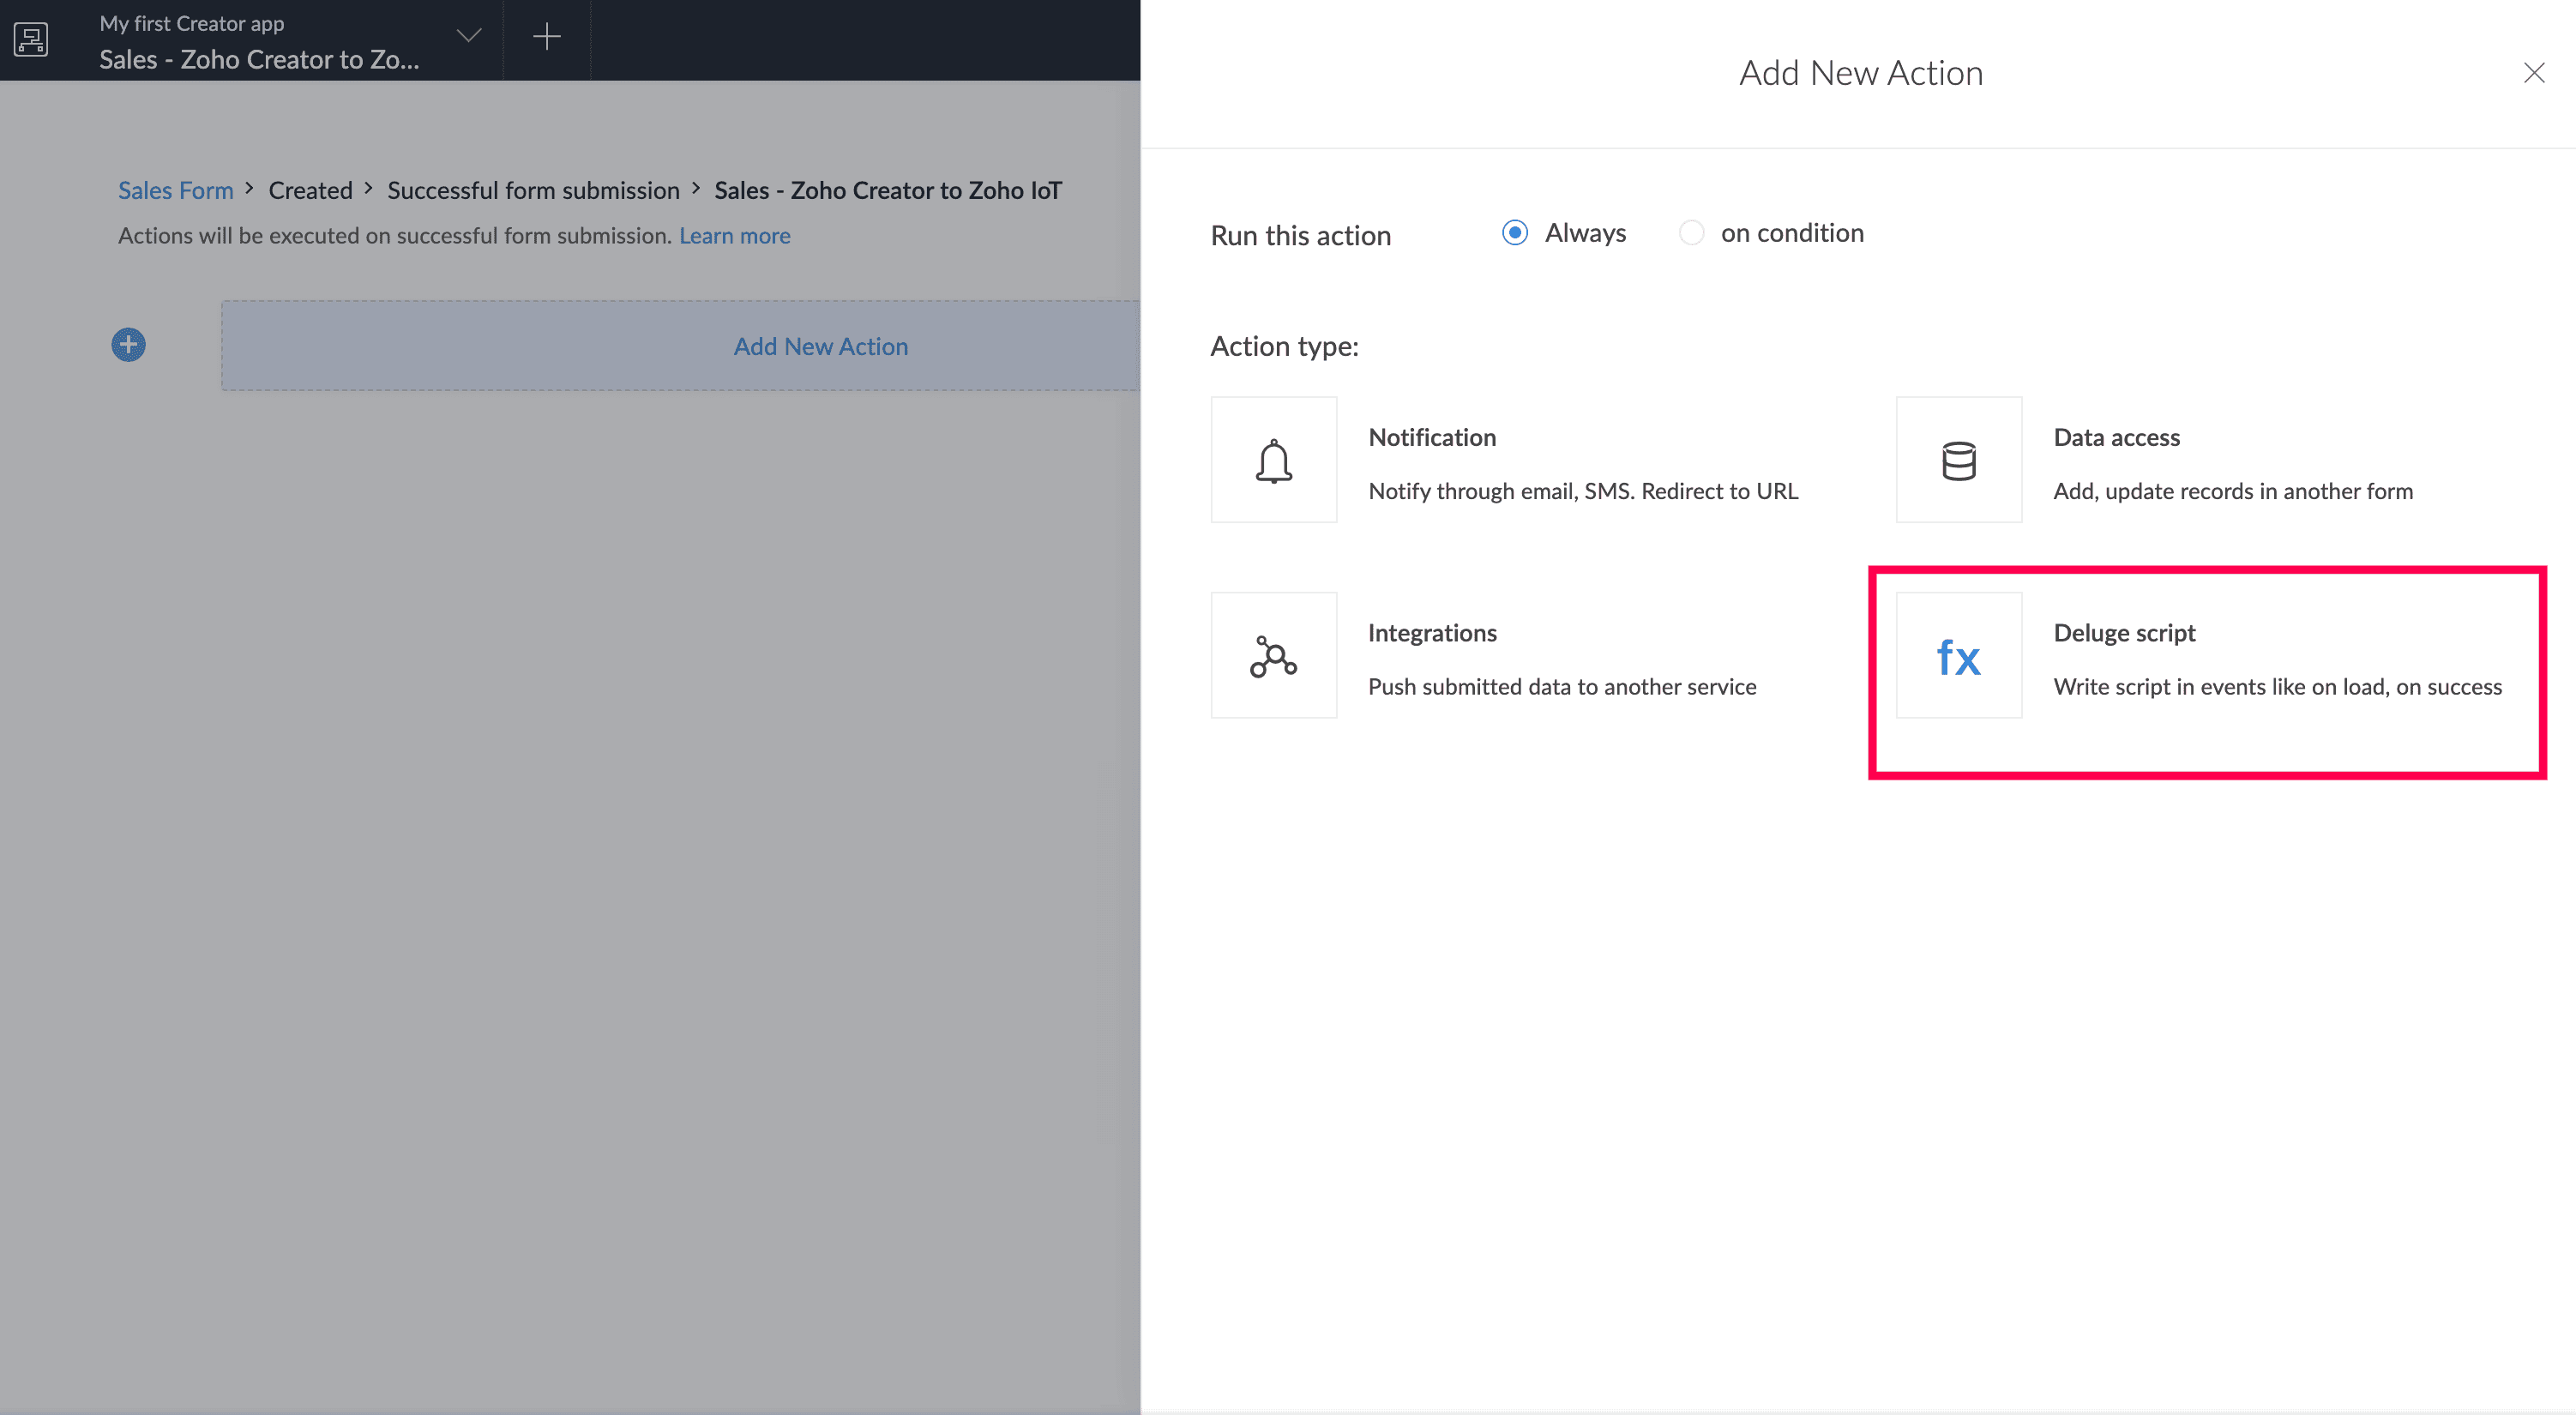Viewport: 2576px width, 1415px height.
Task: Choose the Integrations nodes icon
Action: [1273, 656]
